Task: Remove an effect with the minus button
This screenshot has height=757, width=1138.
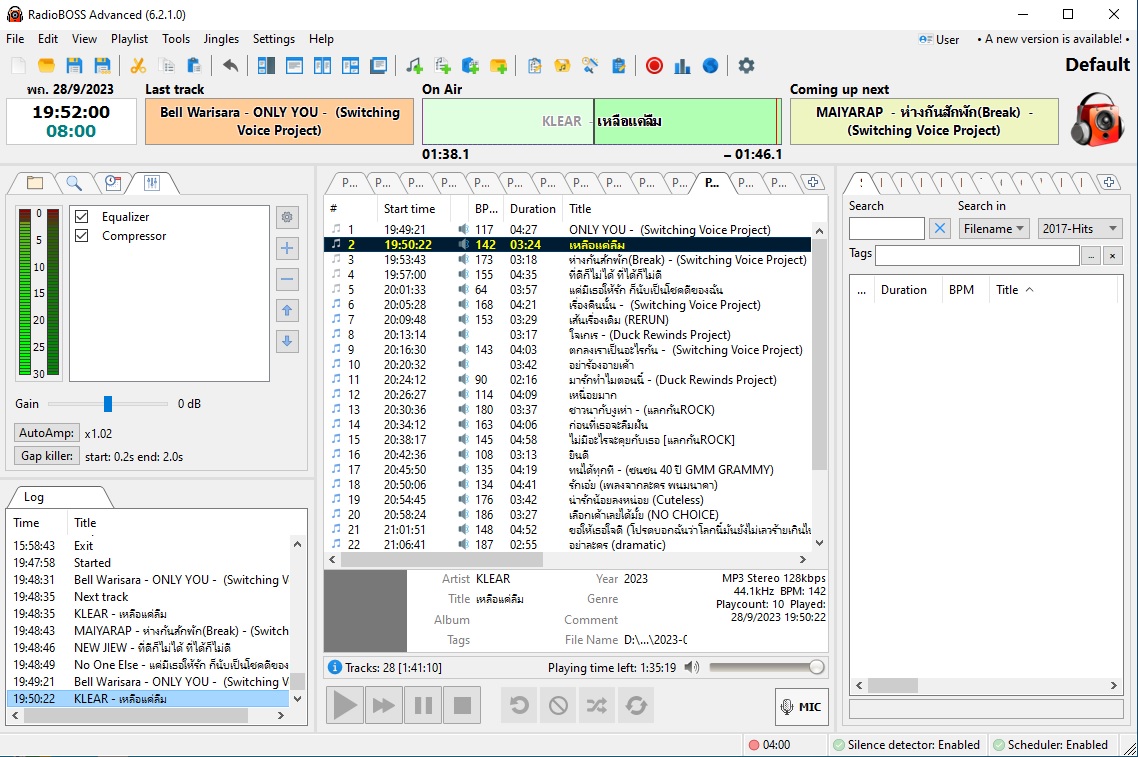Action: click(x=287, y=279)
